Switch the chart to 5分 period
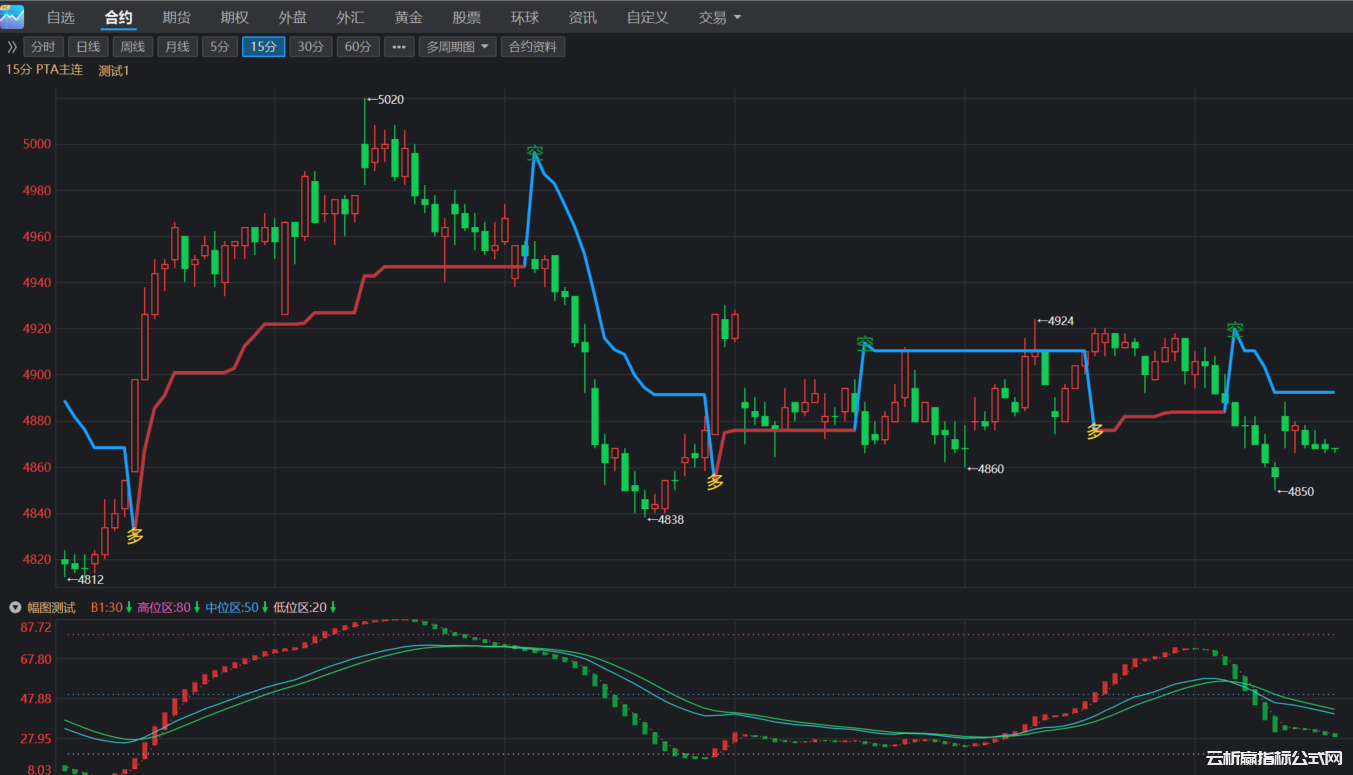Viewport: 1353px width, 775px height. click(219, 47)
